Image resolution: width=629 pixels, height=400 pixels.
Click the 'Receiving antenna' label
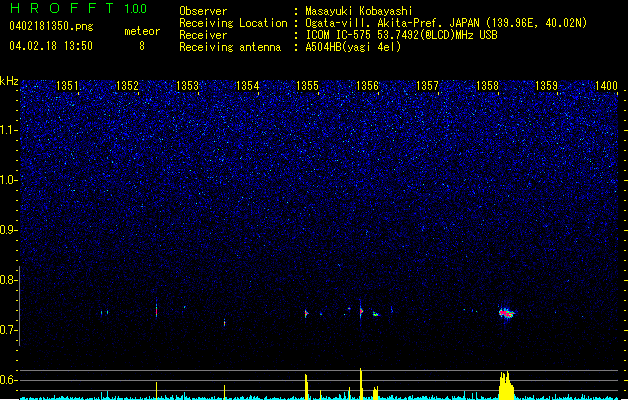click(230, 47)
